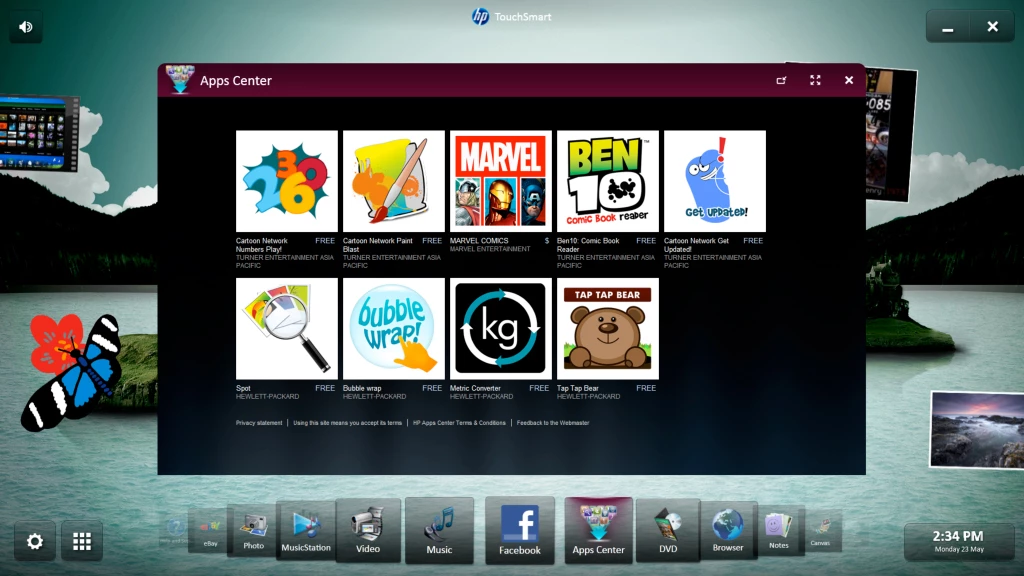Launch Browser from the dock

[x=728, y=530]
